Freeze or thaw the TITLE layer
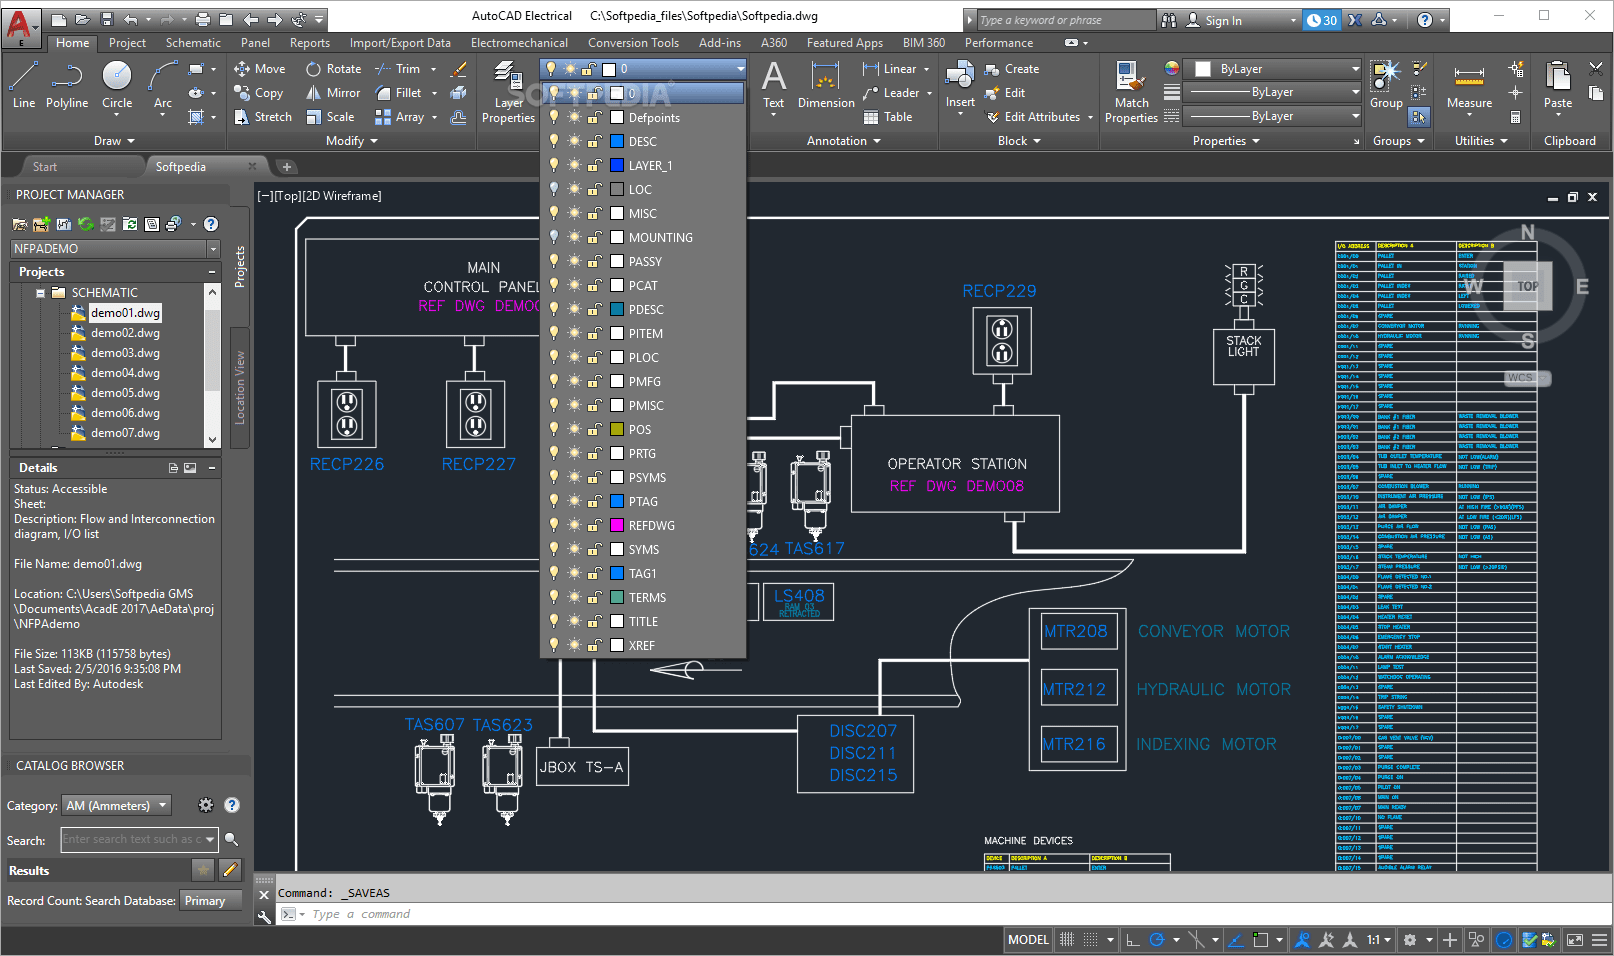Screen dimensions: 1614x956 click(574, 621)
